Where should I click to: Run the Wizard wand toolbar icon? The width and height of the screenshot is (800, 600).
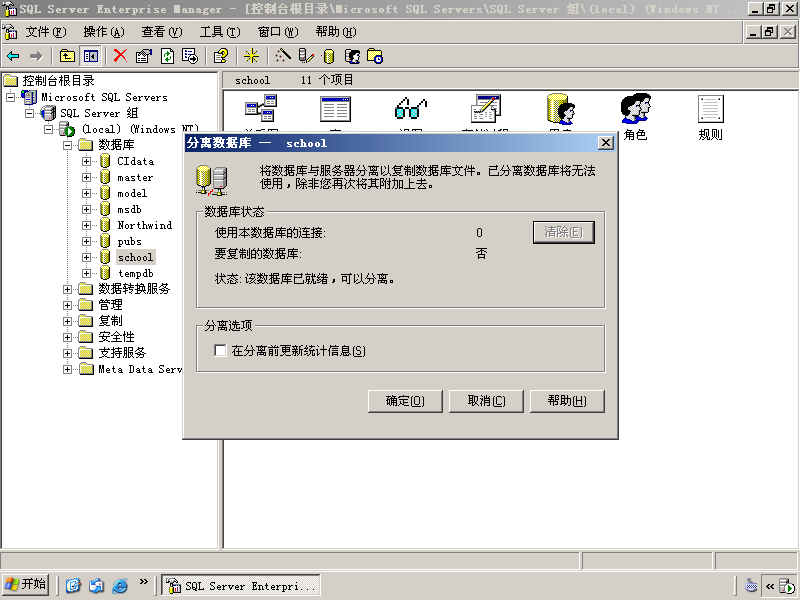[x=283, y=56]
